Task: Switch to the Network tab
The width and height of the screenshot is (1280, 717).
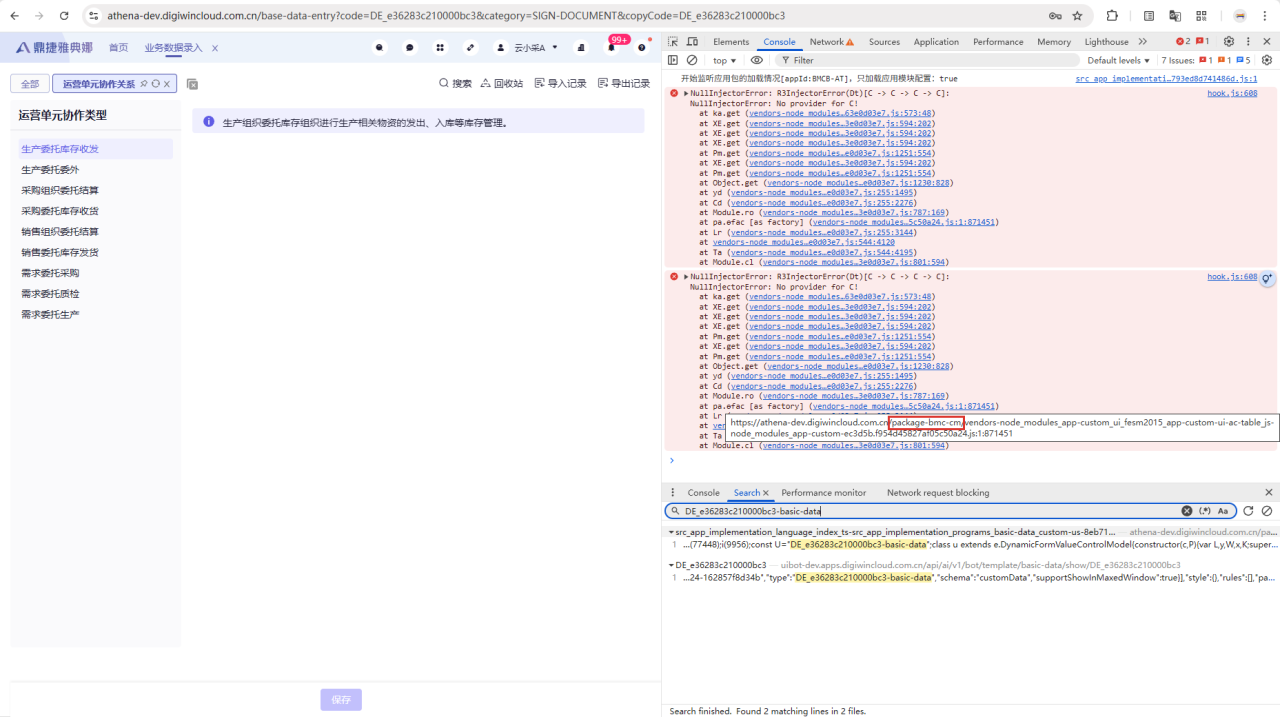Action: point(832,42)
